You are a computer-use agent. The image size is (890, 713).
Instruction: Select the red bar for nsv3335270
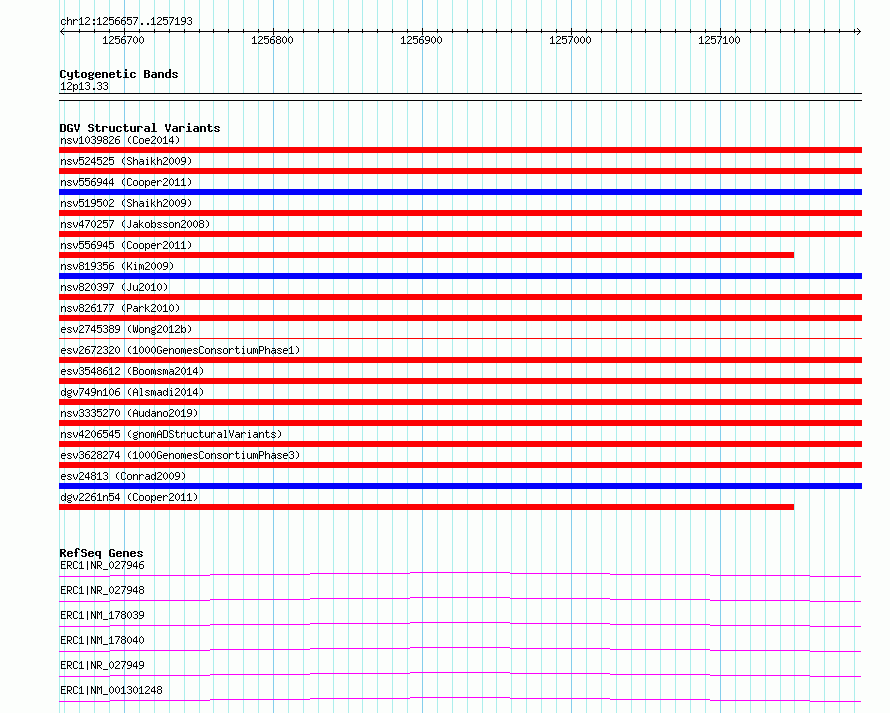pos(460,423)
